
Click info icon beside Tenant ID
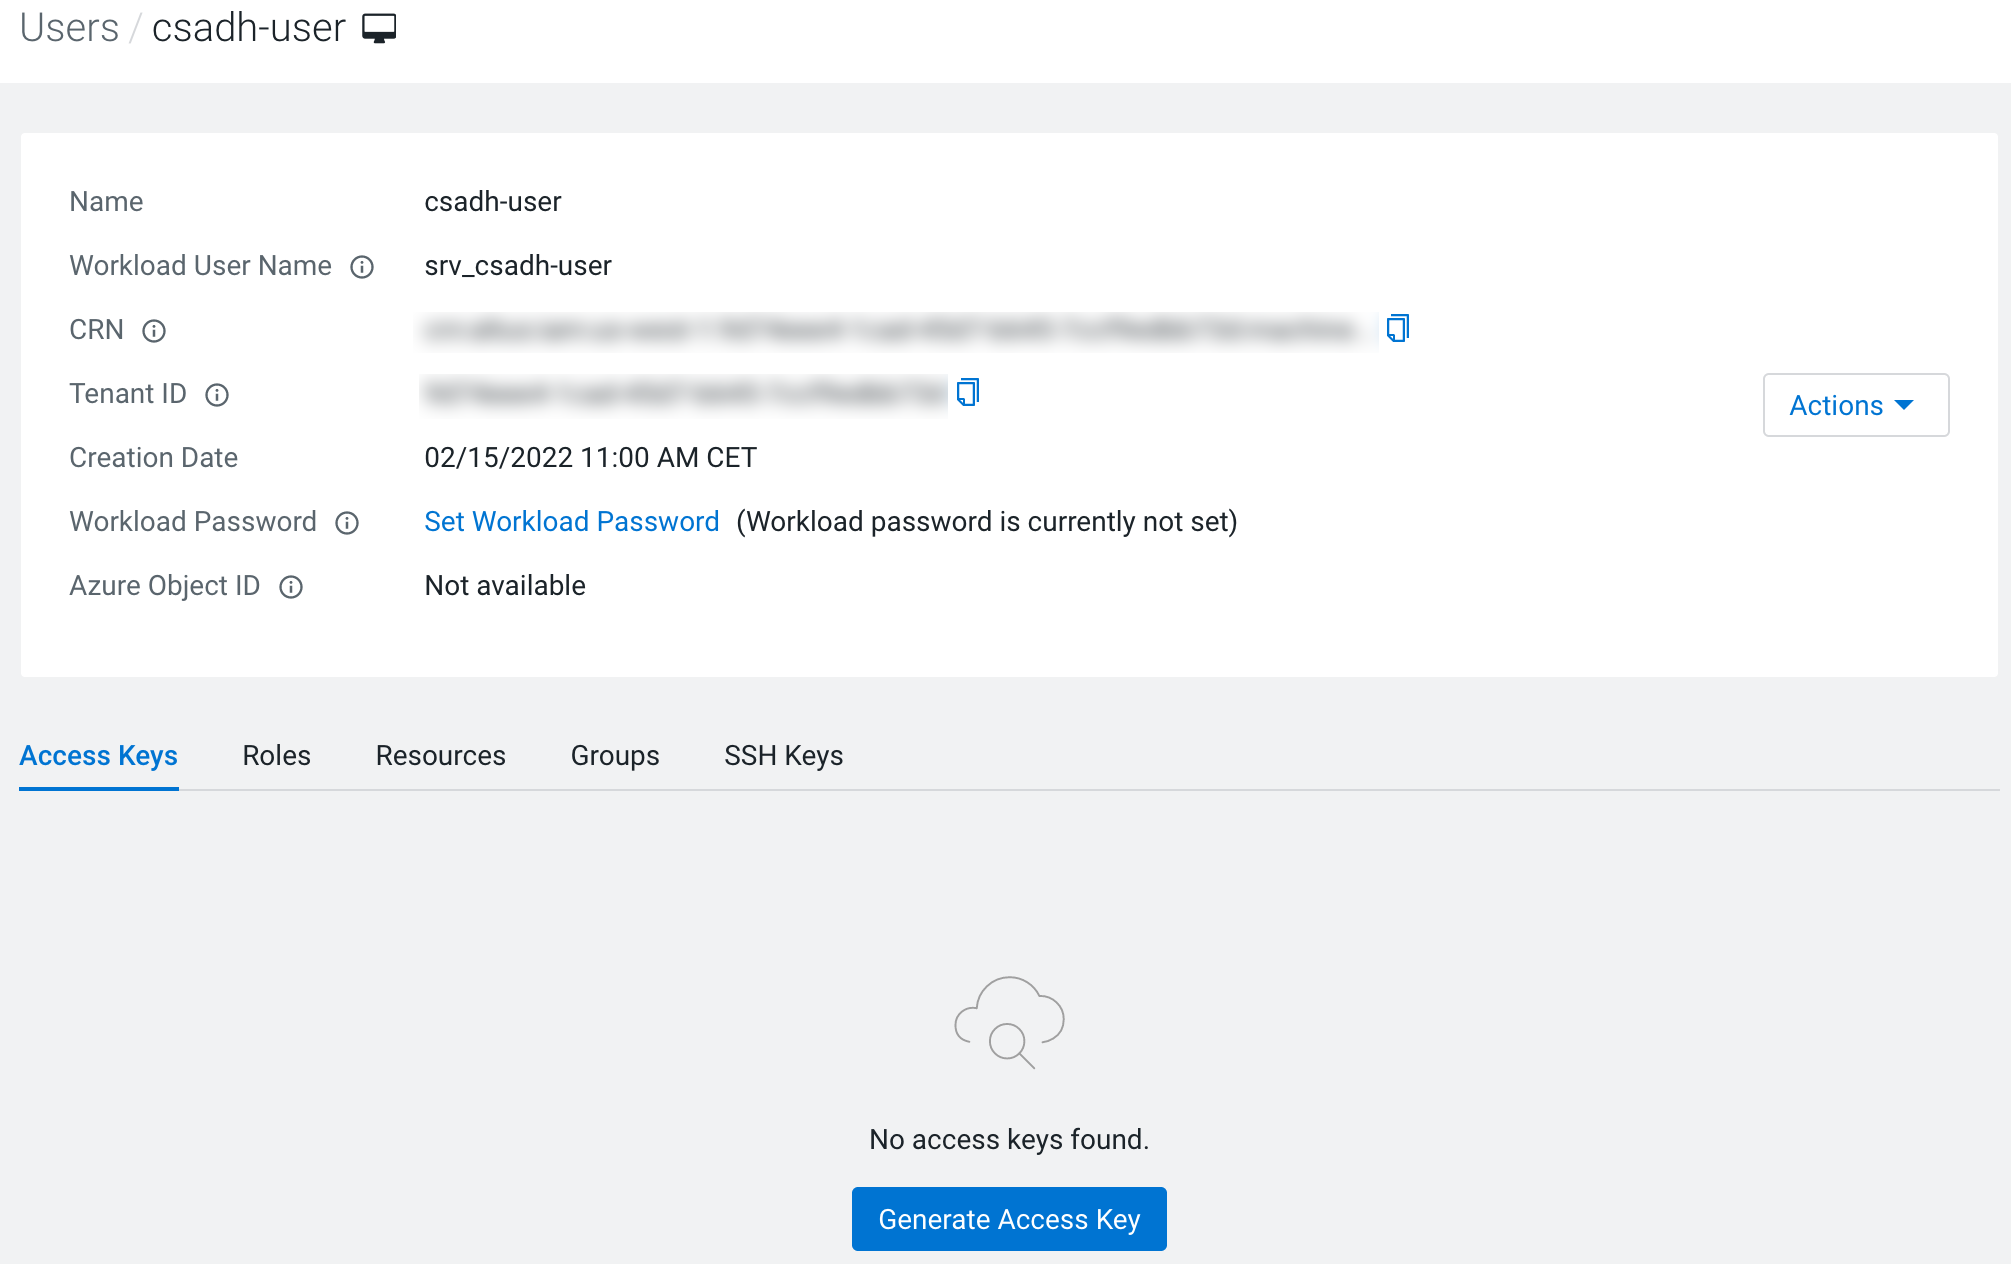point(217,395)
